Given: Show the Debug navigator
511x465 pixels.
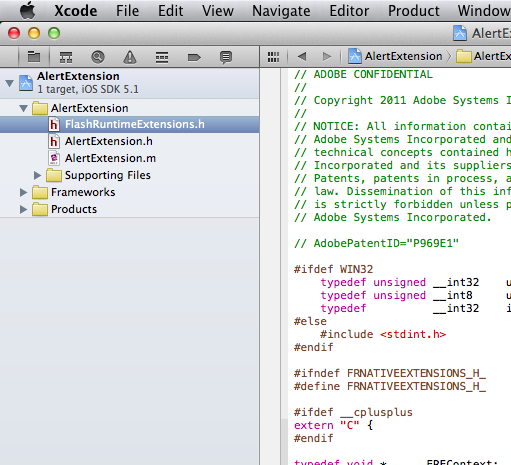Looking at the screenshot, I should pos(162,57).
